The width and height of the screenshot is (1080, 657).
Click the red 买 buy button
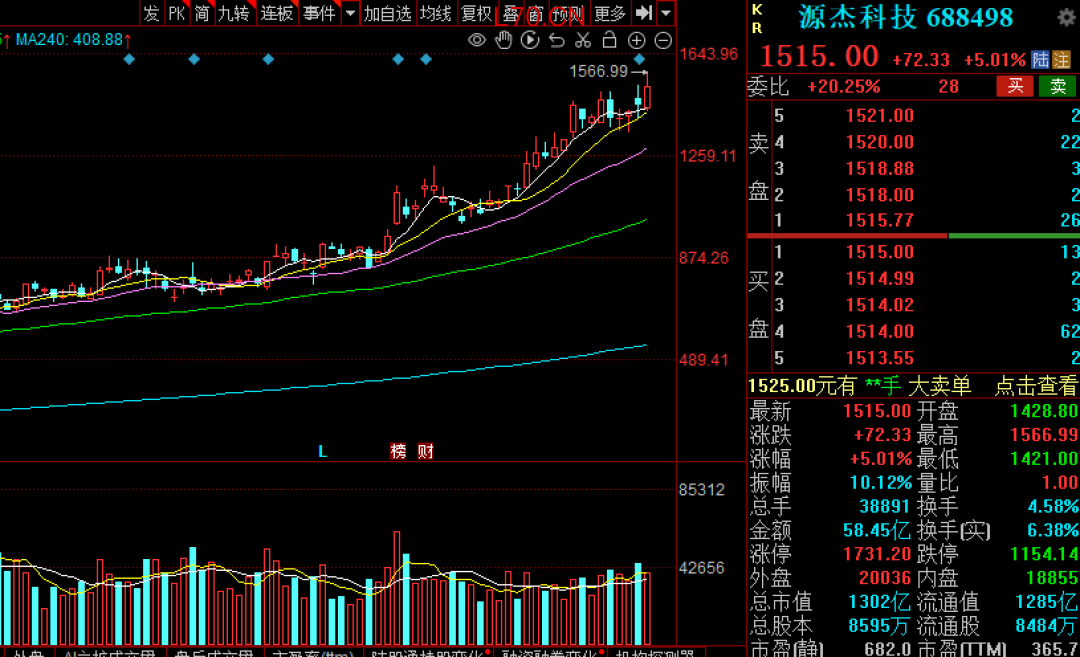[x=1015, y=86]
